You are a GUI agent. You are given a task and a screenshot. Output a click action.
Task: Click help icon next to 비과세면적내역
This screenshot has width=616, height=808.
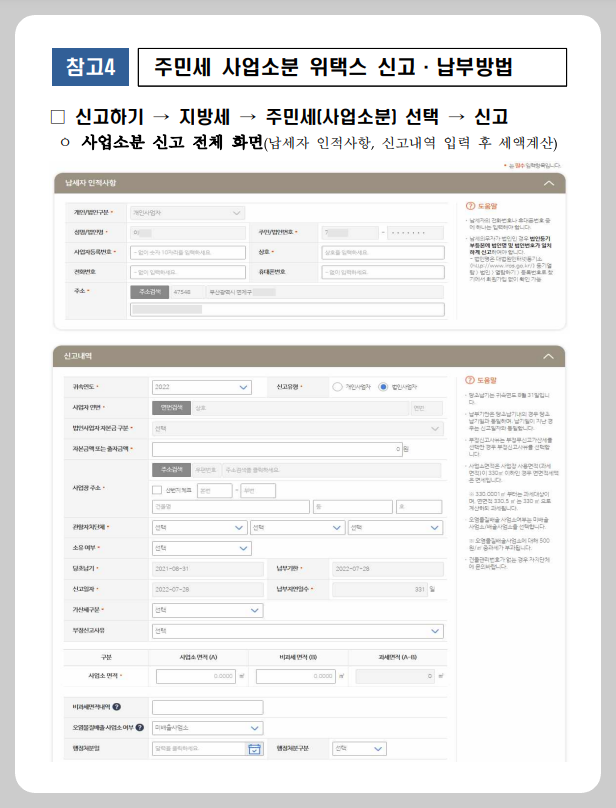[116, 707]
